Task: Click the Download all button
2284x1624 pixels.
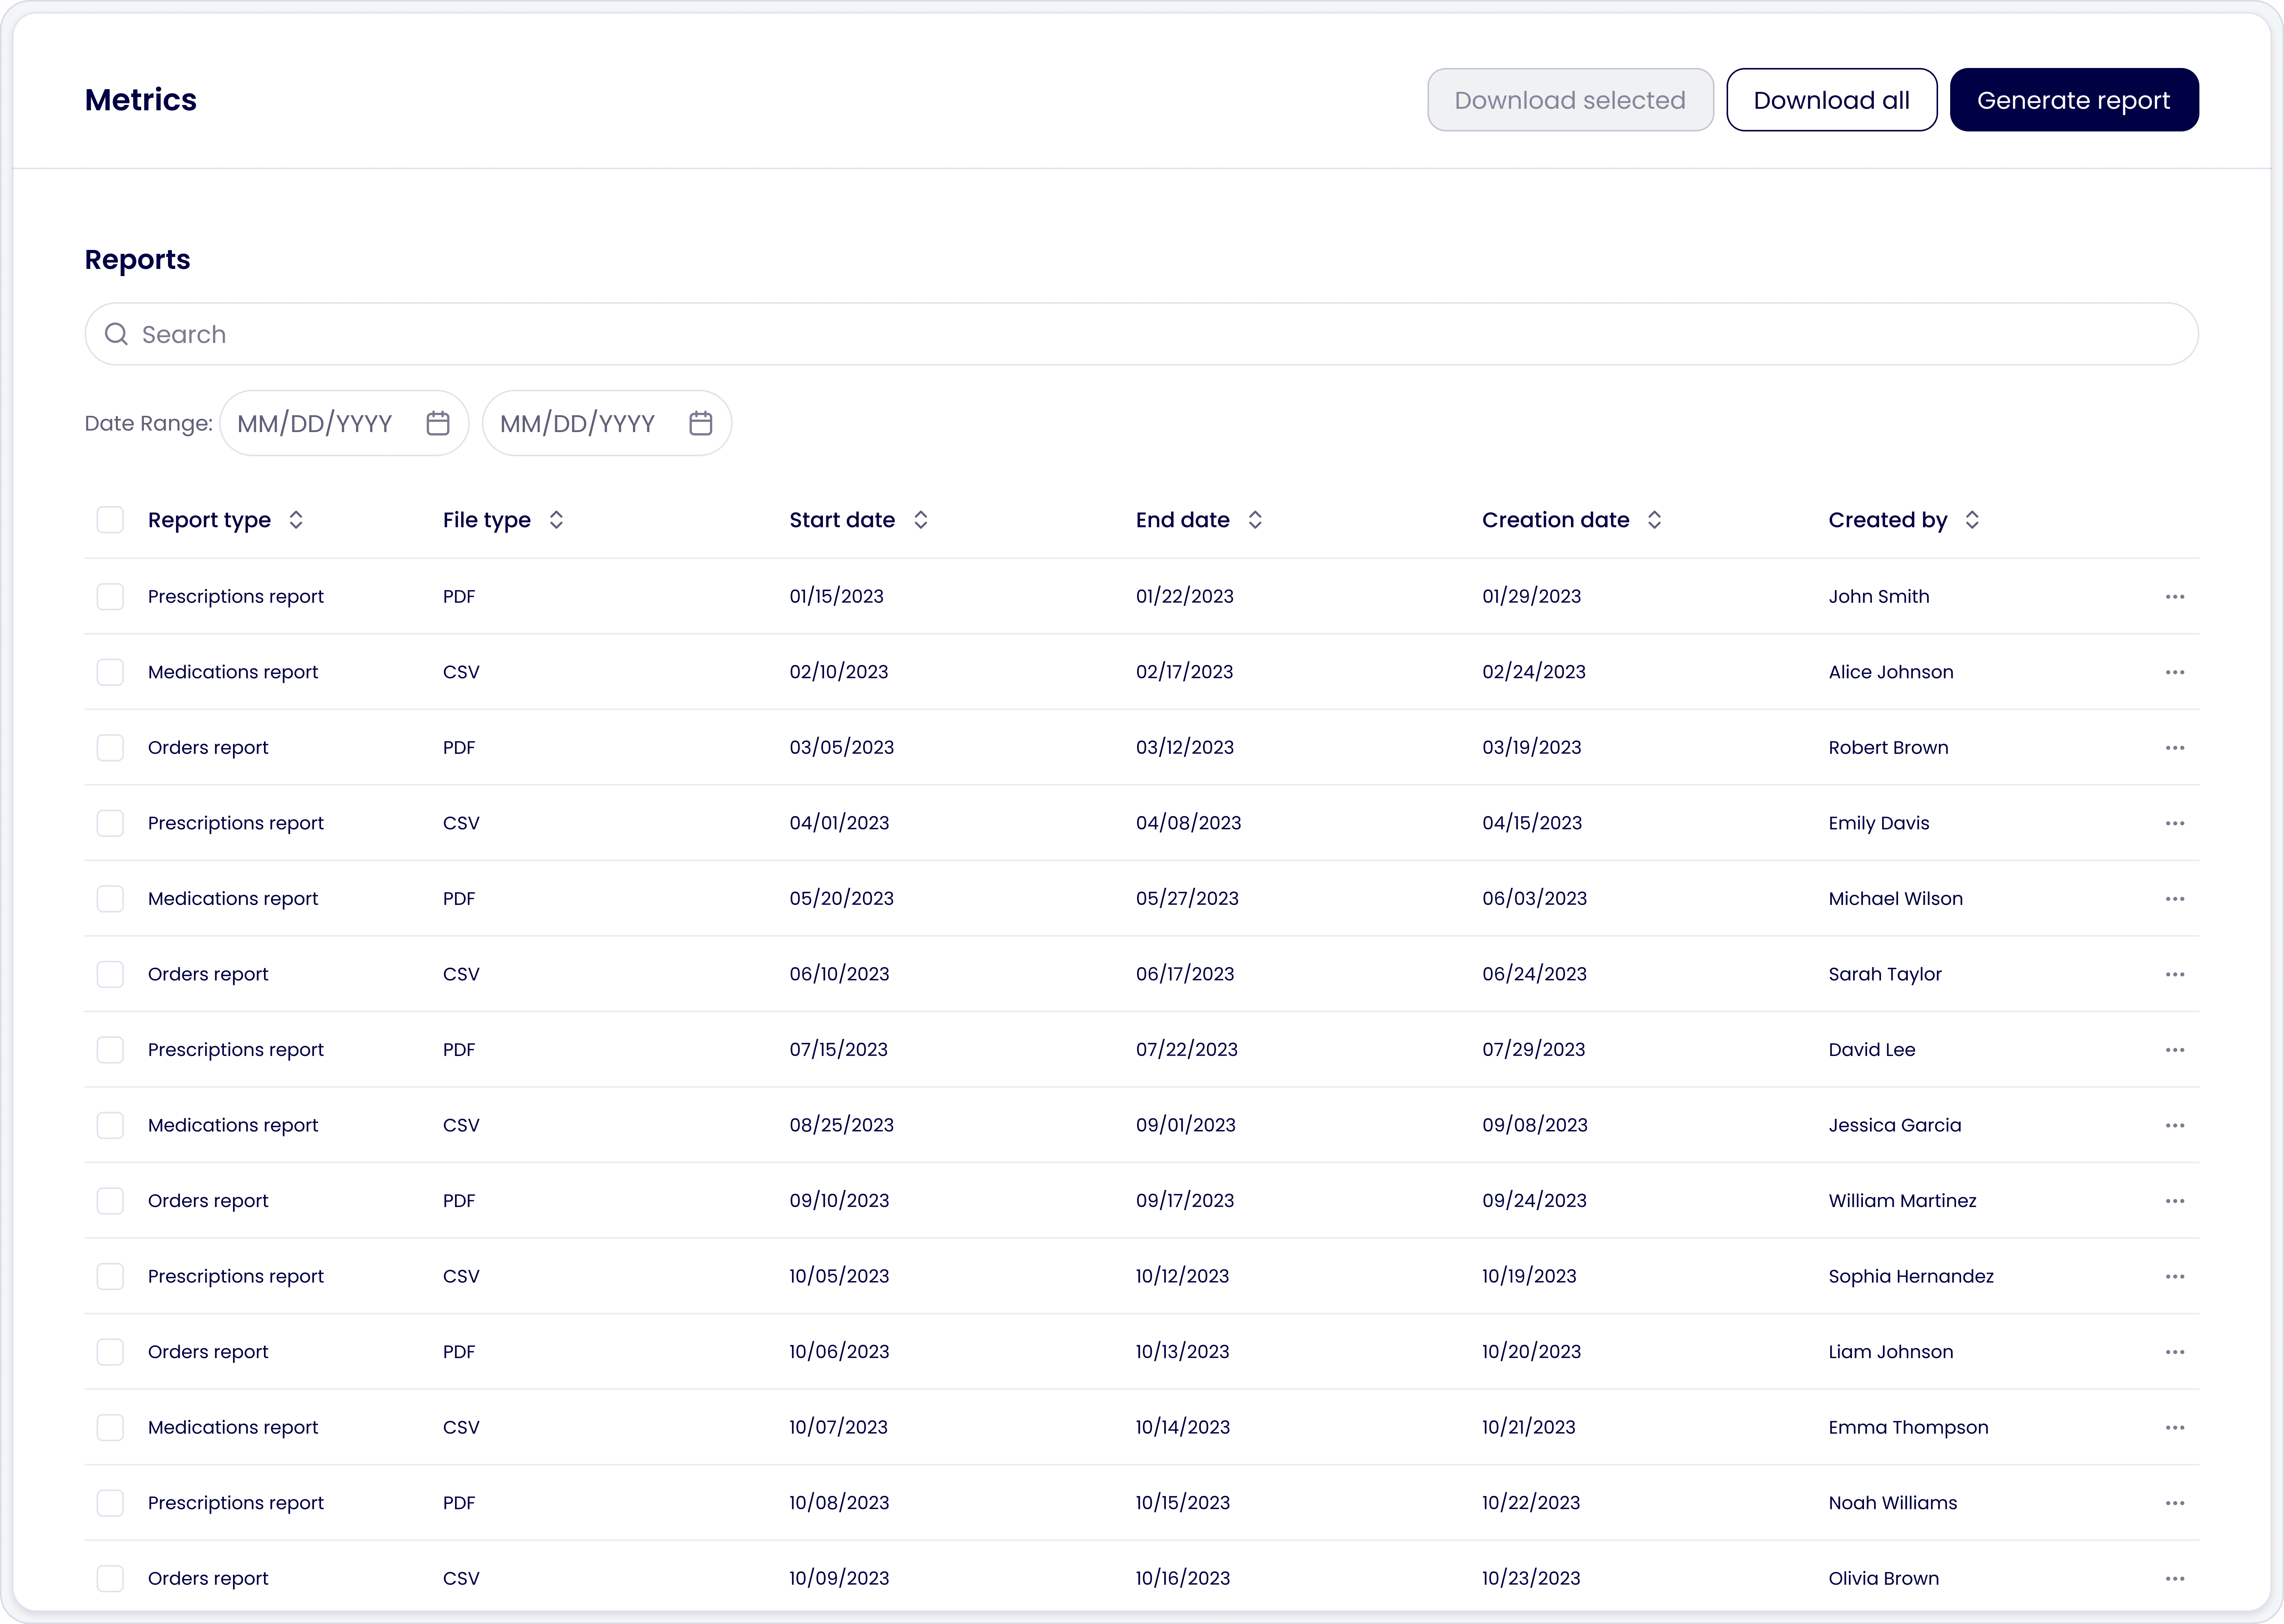Action: 1832,100
